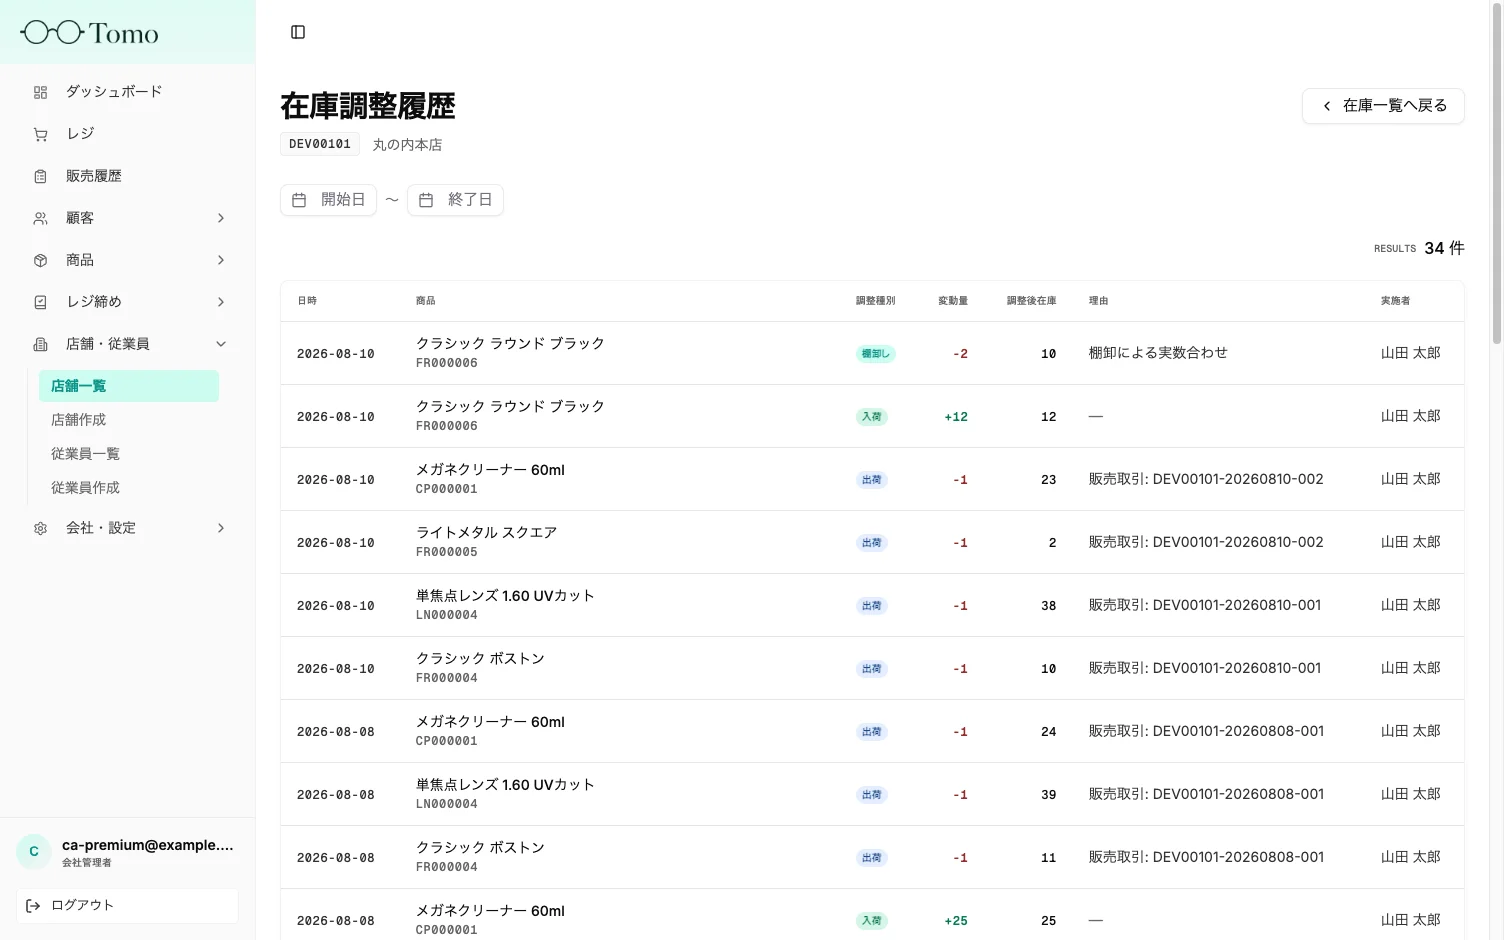This screenshot has height=940, width=1504.
Task: Toggle the sidebar panel icon
Action: tap(298, 32)
